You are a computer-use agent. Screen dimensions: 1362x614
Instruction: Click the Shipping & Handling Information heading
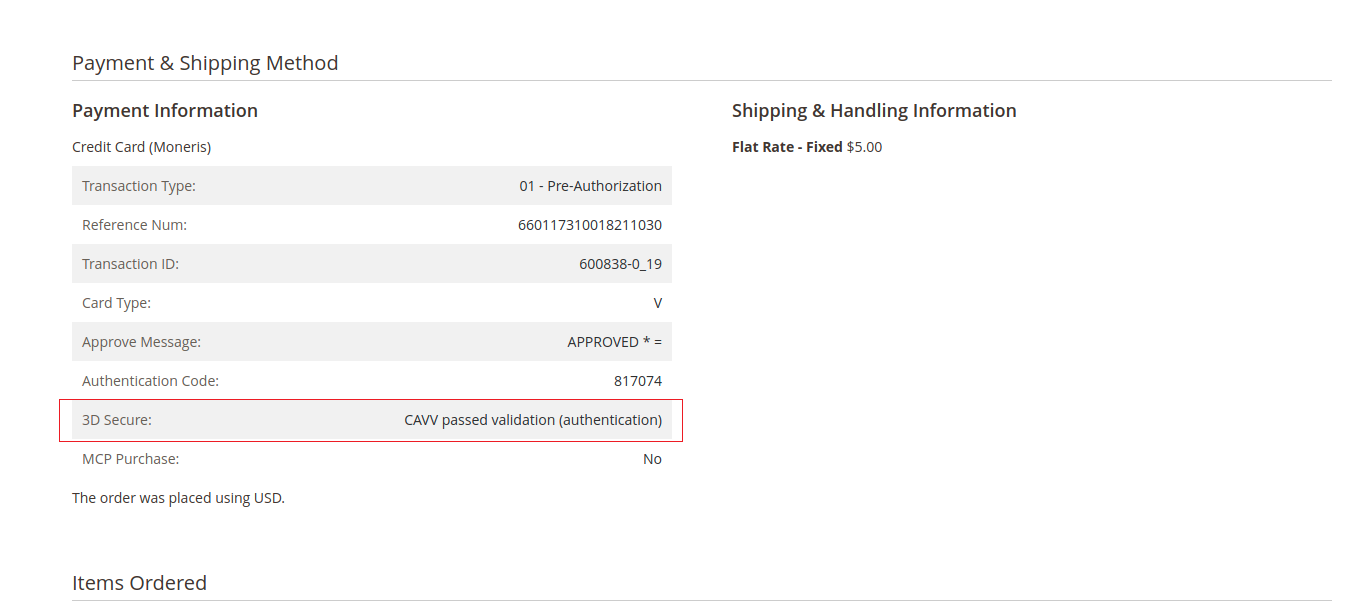pyautogui.click(x=874, y=111)
